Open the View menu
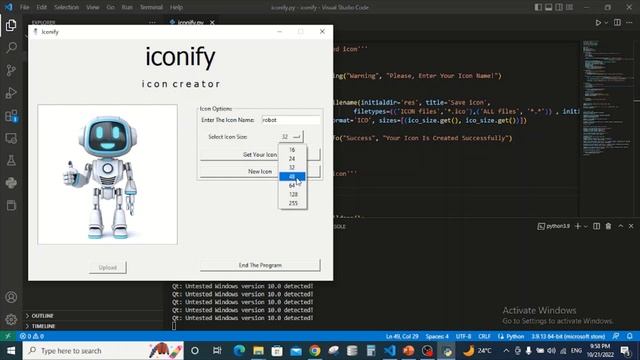 (93, 7)
